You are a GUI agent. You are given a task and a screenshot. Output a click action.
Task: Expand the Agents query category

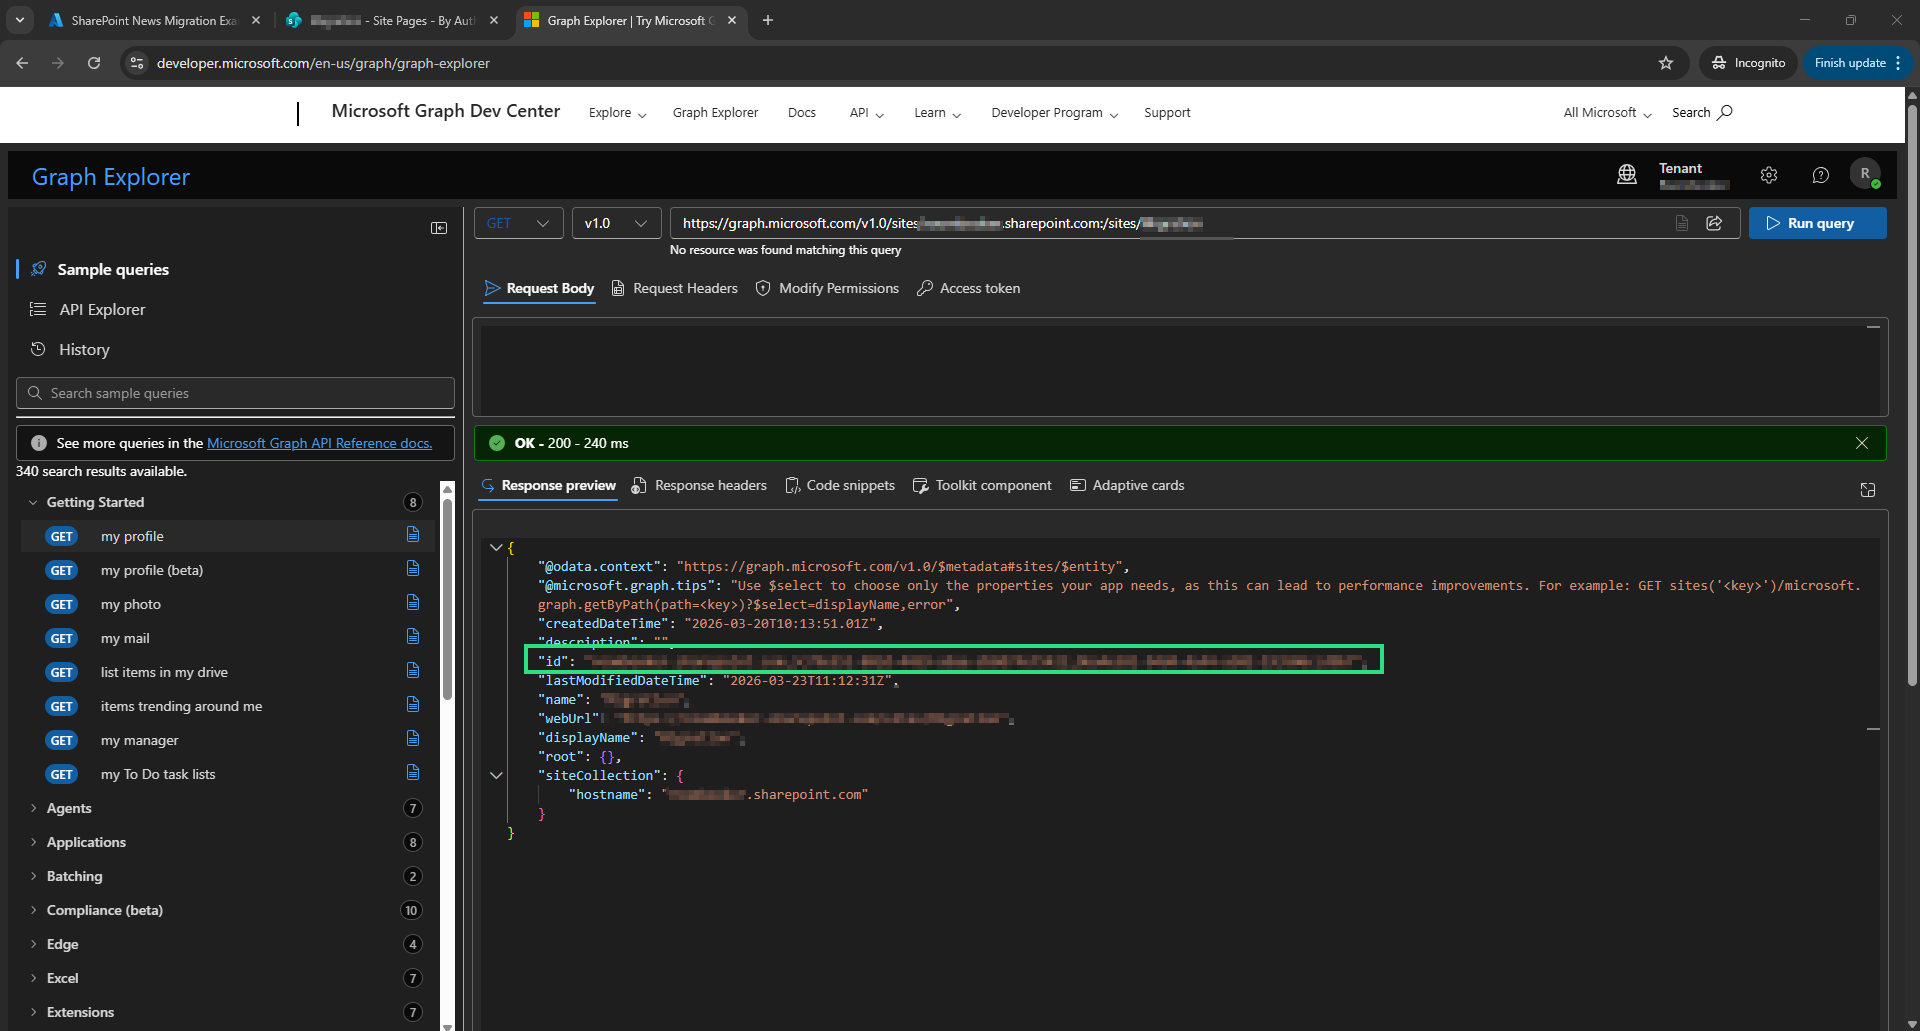(69, 808)
